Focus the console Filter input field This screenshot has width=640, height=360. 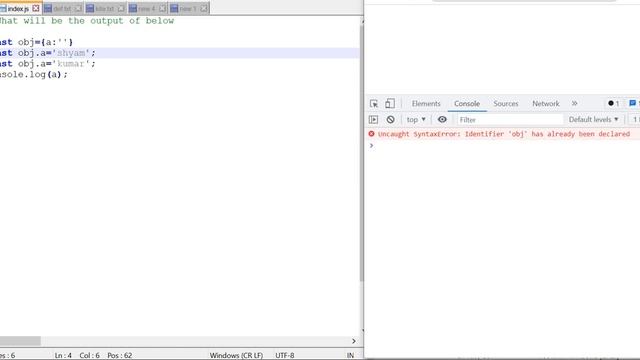[509, 120]
